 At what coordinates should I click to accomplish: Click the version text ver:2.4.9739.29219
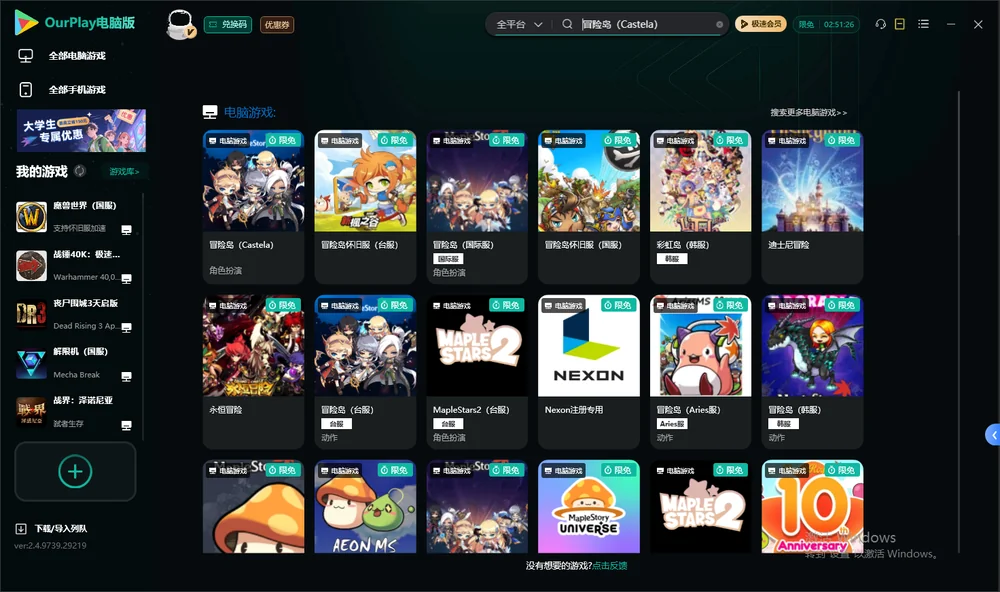[50, 545]
